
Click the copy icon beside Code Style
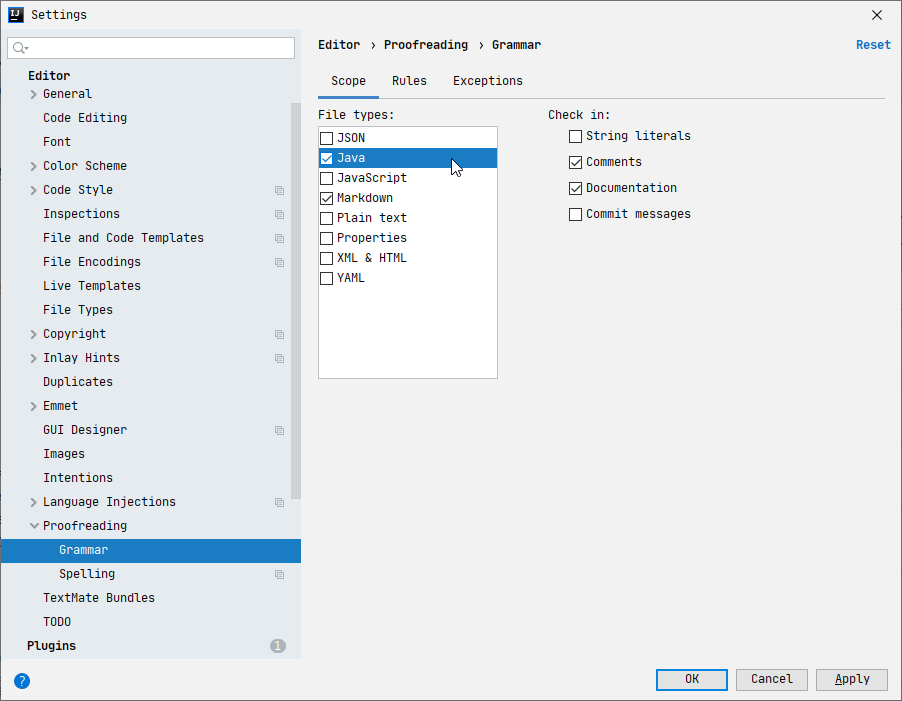tap(280, 190)
